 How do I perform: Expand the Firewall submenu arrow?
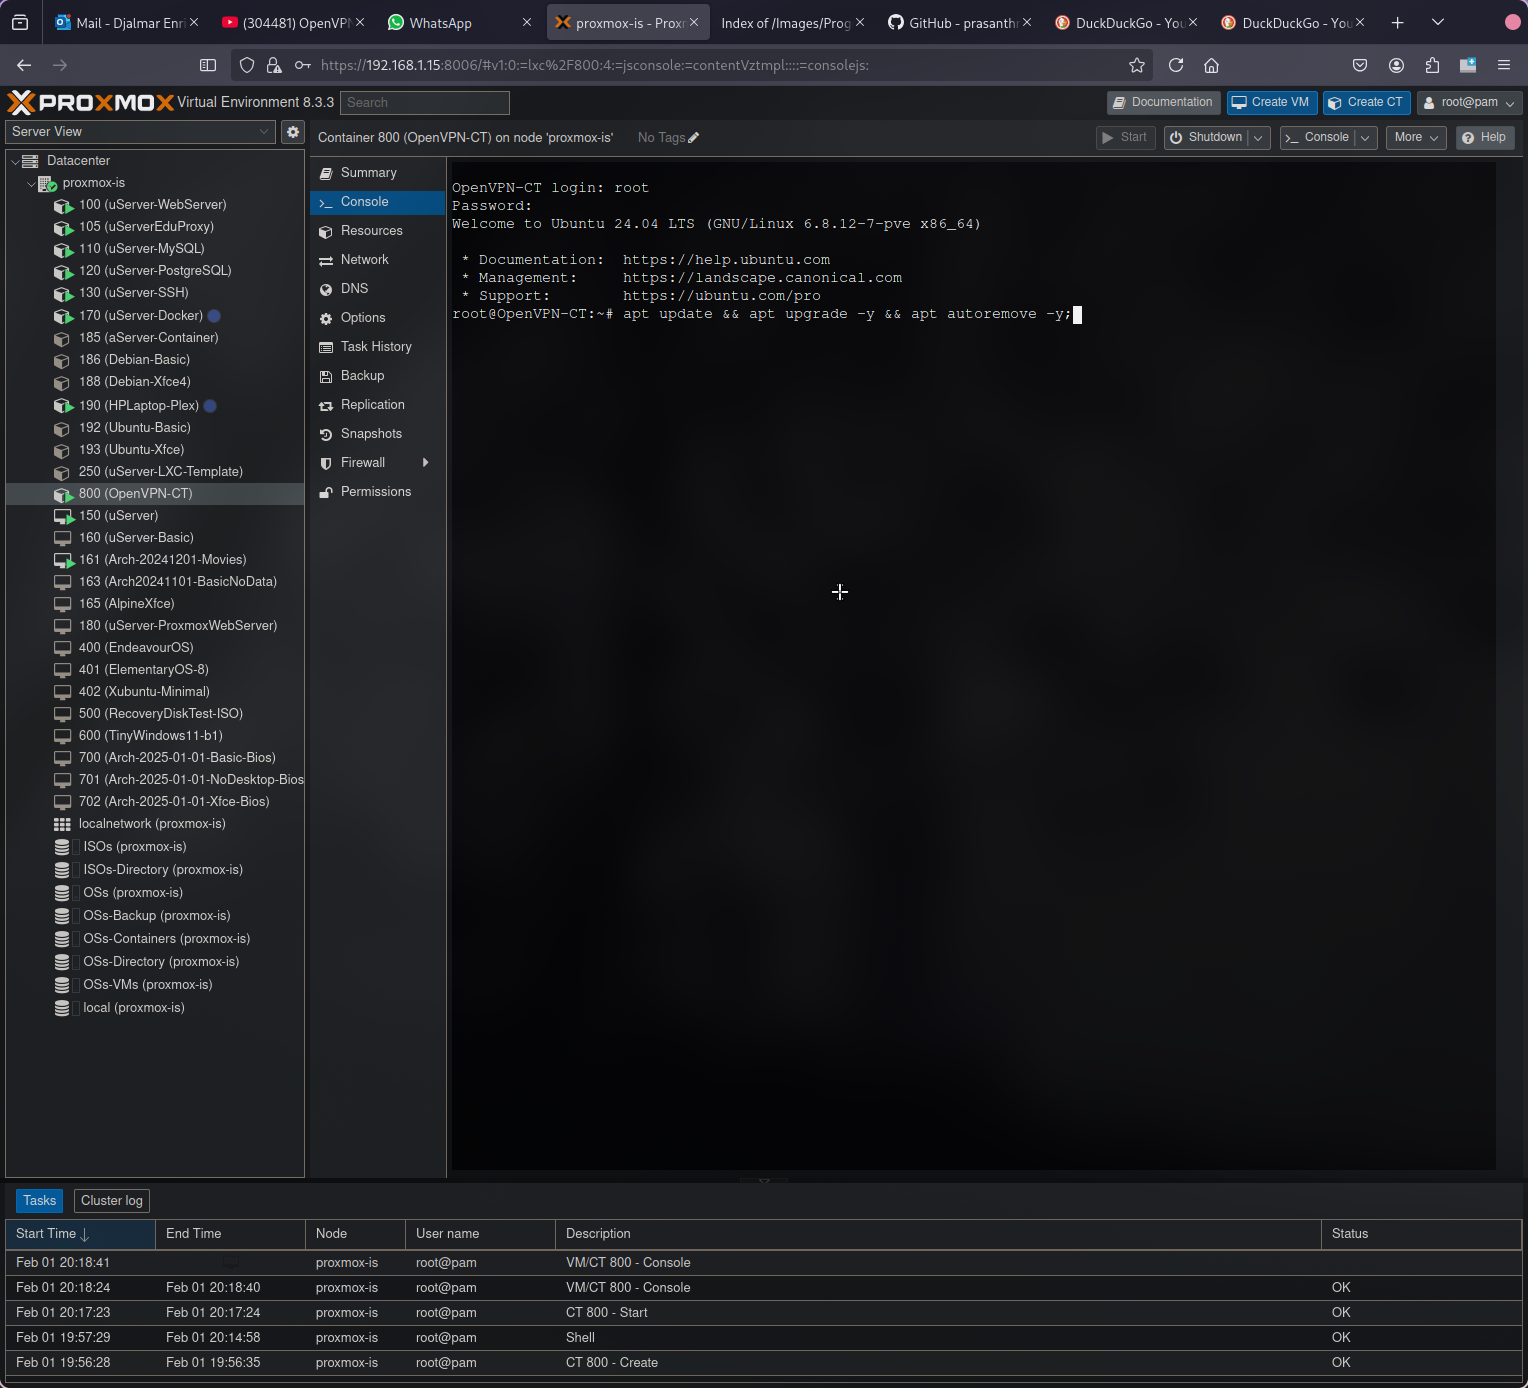click(426, 463)
